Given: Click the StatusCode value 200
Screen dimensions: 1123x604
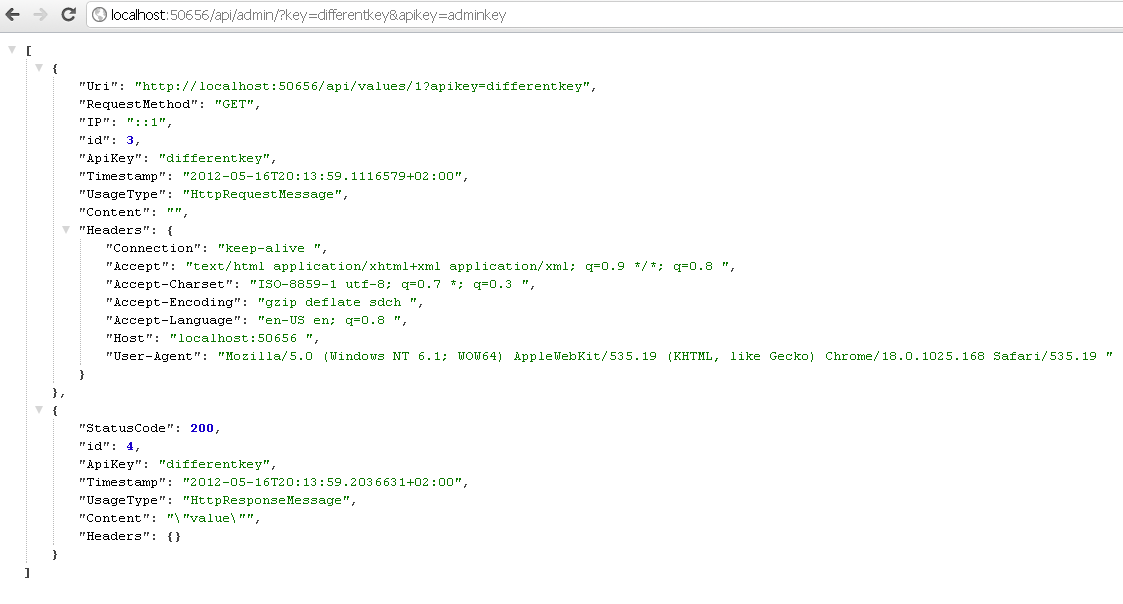Looking at the screenshot, I should tap(202, 428).
